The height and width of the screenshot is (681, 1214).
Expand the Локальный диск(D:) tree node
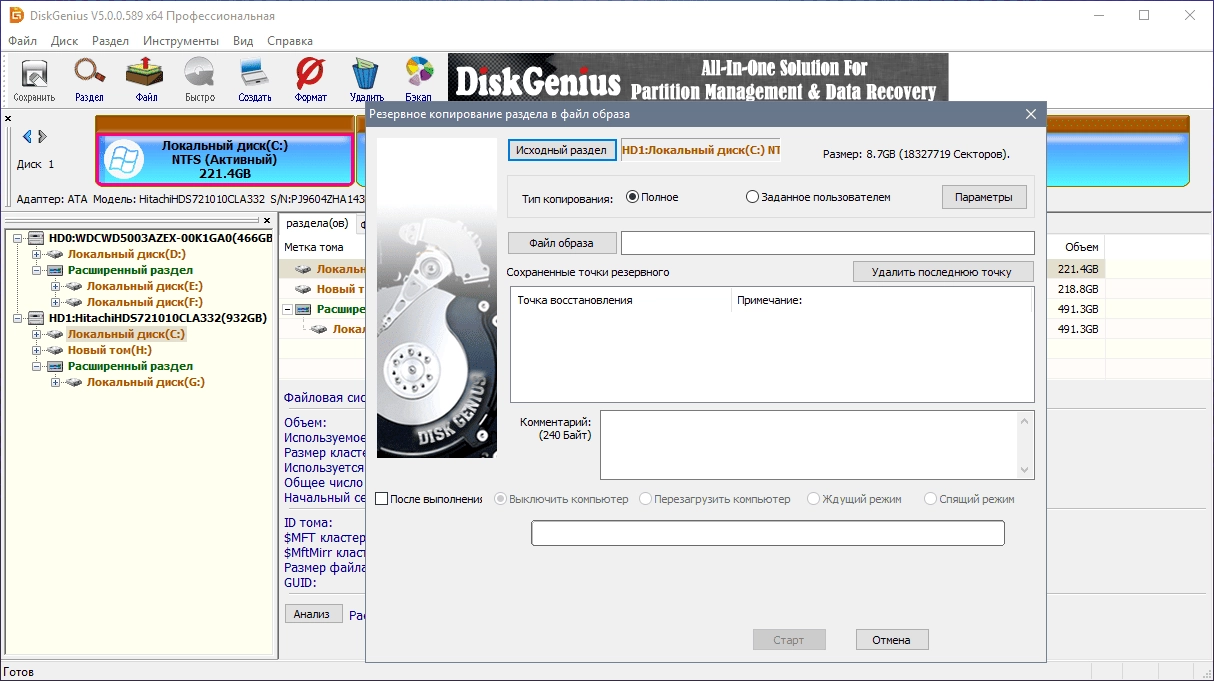(37, 254)
